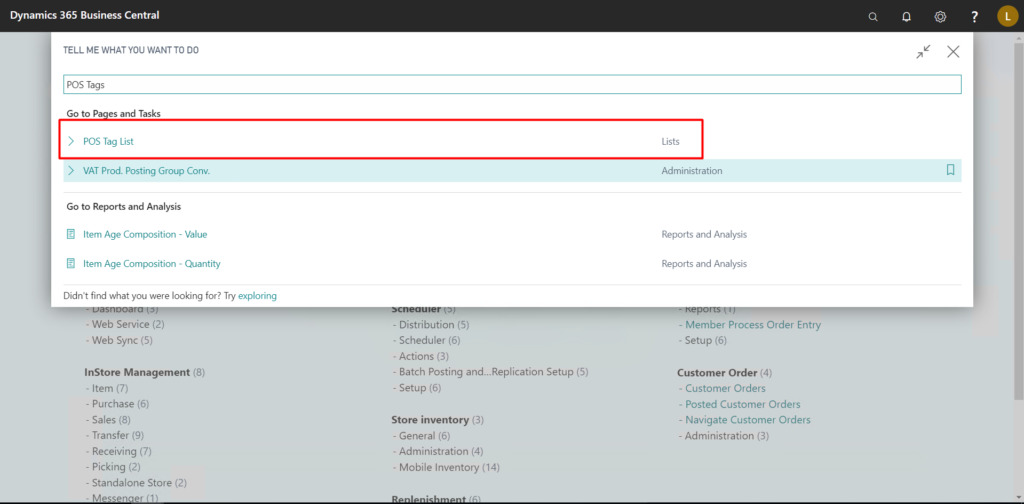Expand Picking (2) entry

pos(116,467)
